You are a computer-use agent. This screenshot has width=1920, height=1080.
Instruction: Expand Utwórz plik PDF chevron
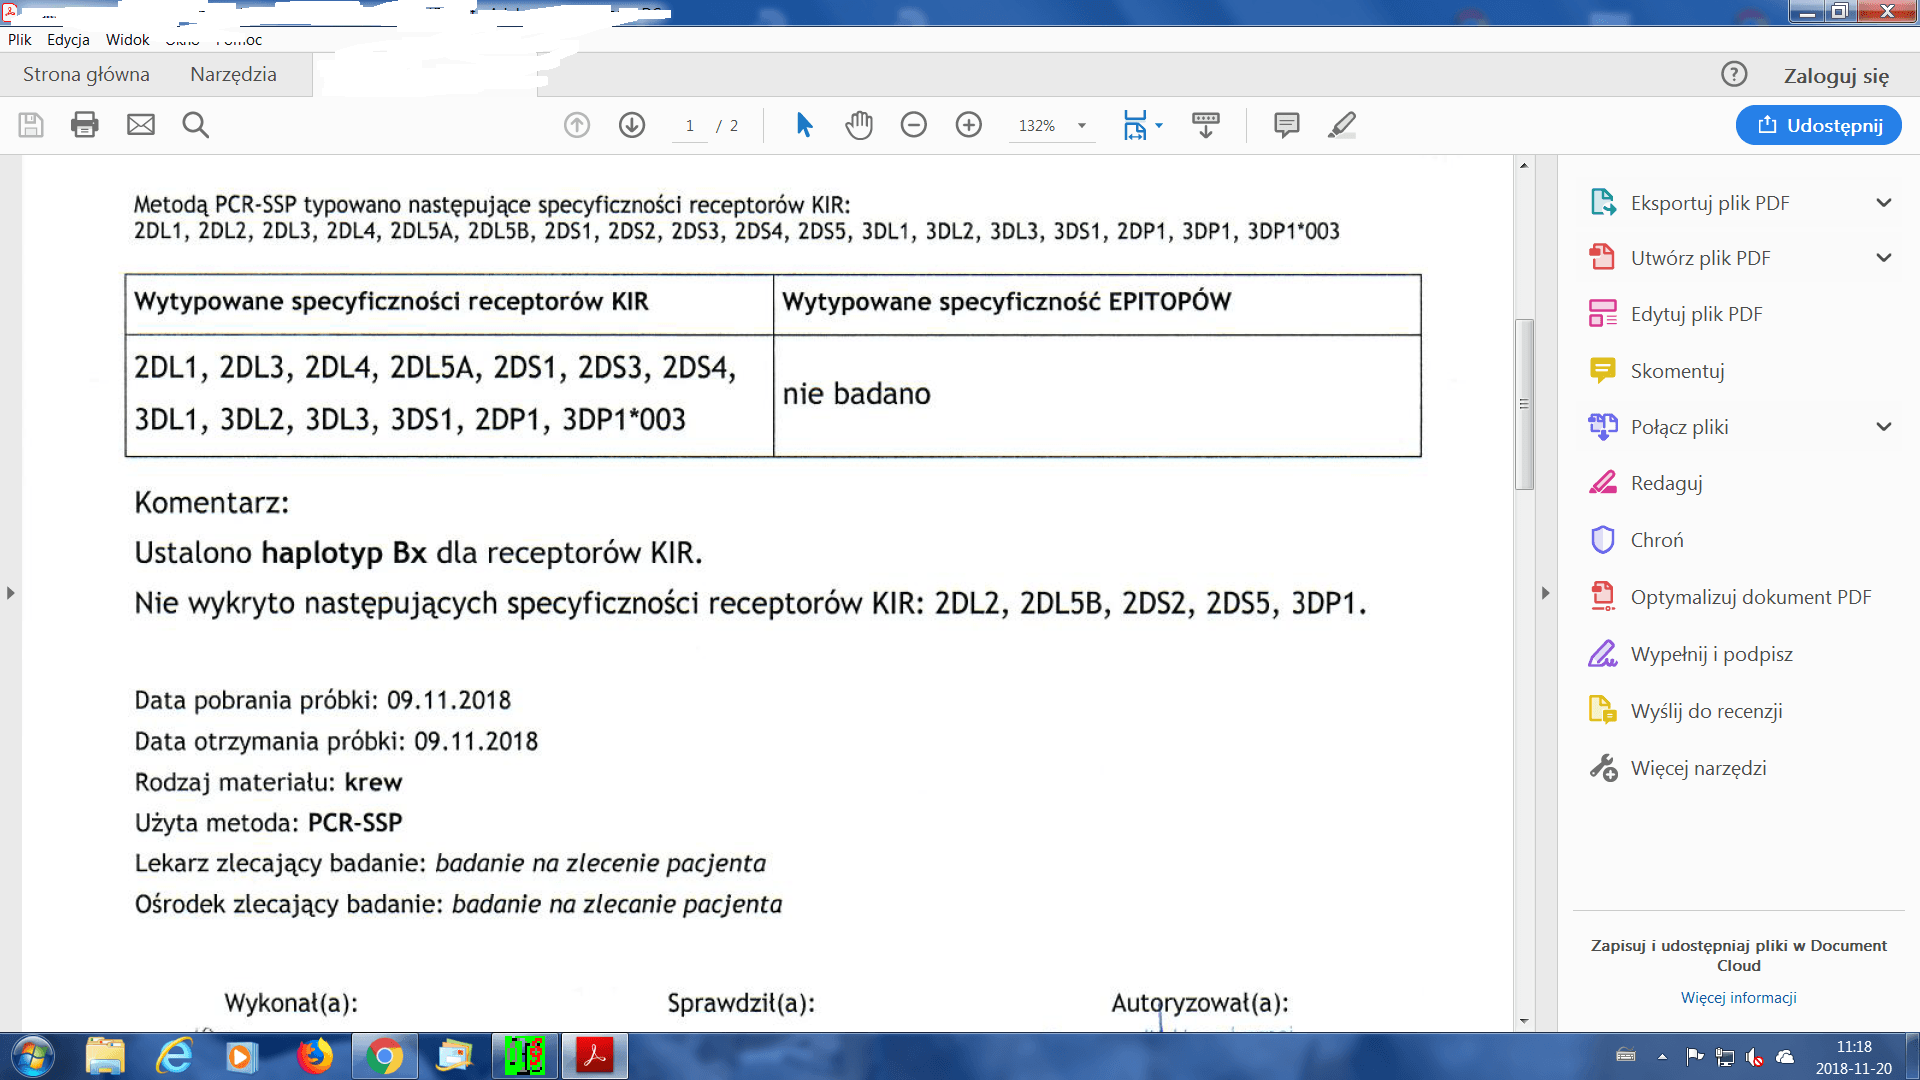1884,258
